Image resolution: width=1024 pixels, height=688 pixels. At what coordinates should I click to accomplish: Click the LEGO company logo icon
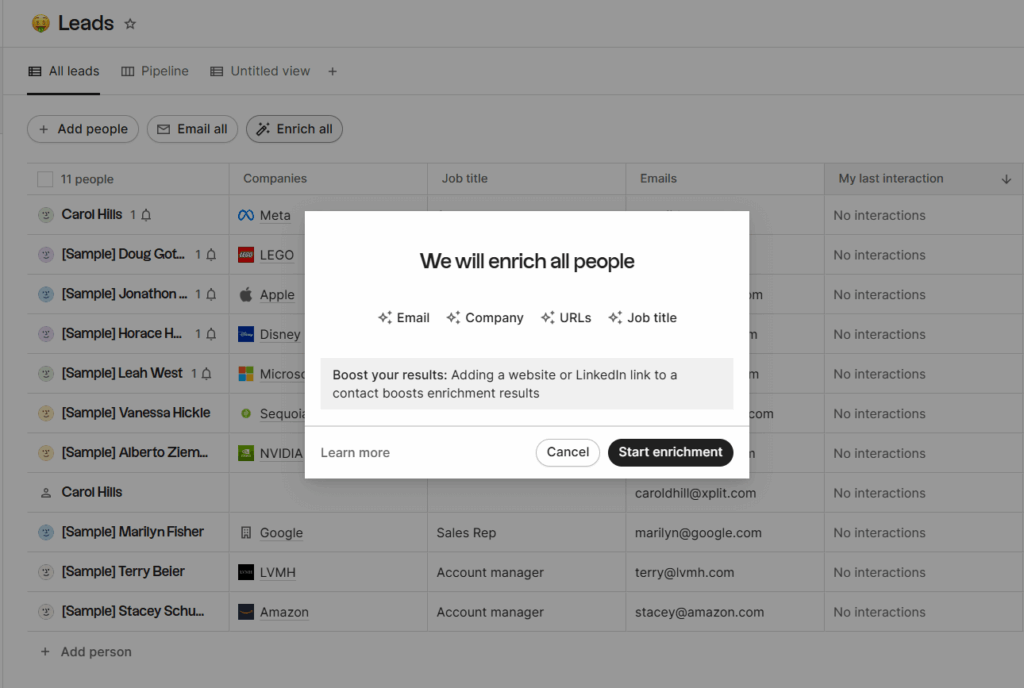click(246, 255)
